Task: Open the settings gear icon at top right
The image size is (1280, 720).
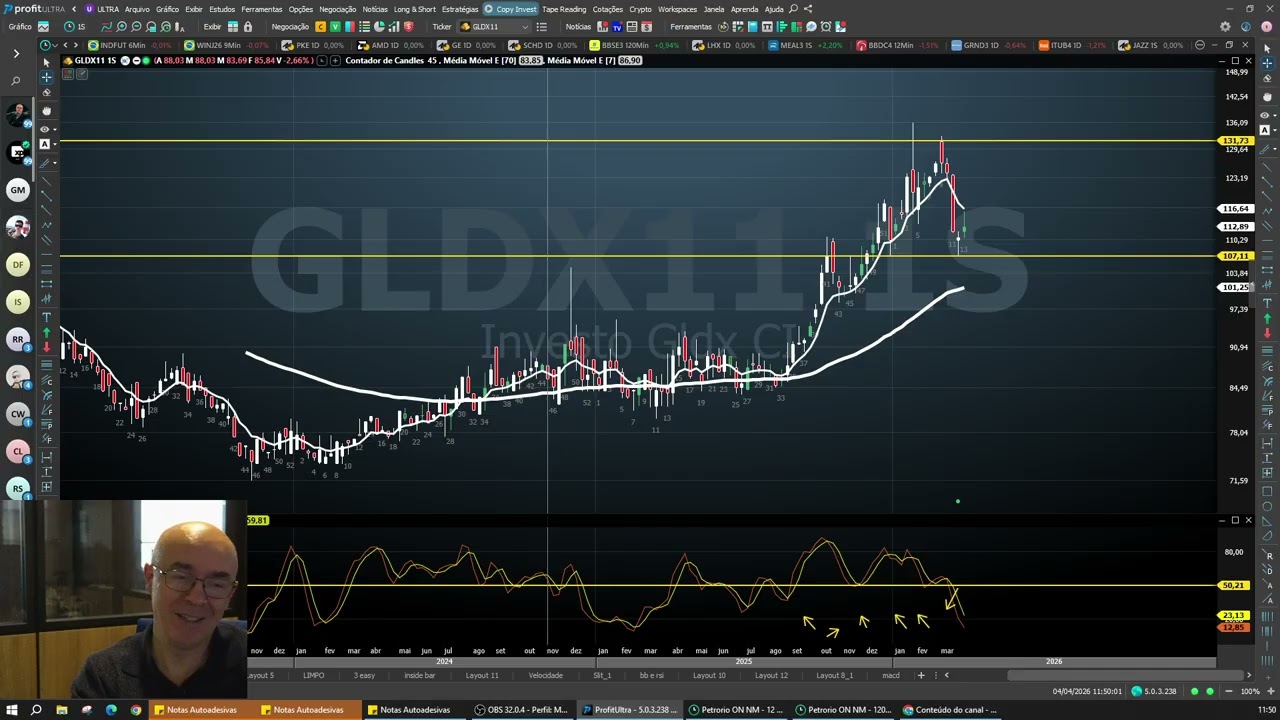Action: click(x=1225, y=26)
